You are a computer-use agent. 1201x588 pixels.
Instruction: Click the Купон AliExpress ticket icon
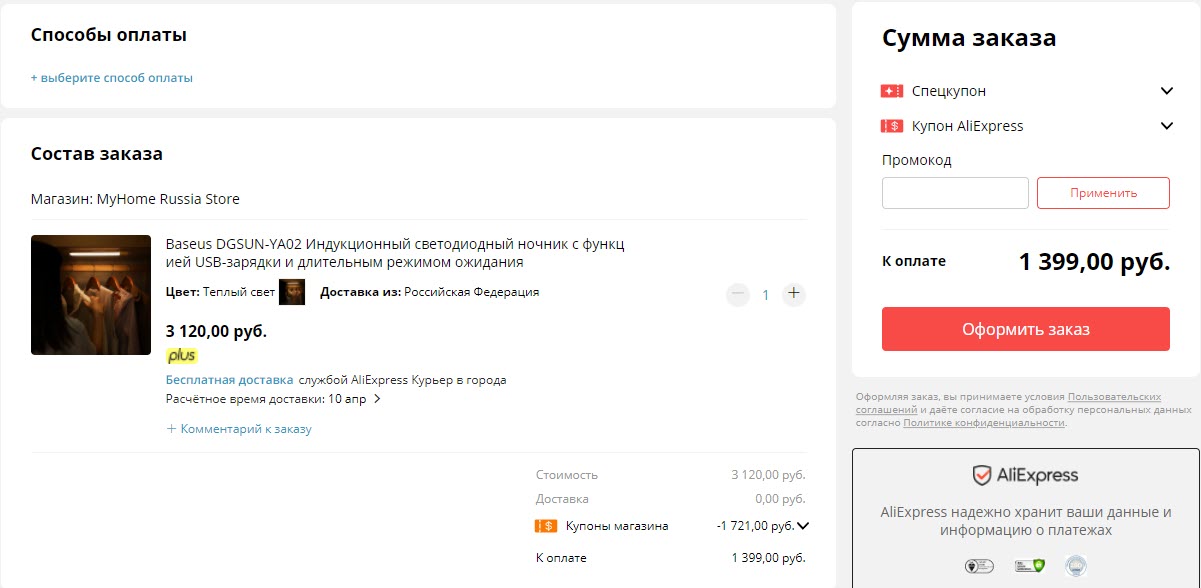[892, 126]
